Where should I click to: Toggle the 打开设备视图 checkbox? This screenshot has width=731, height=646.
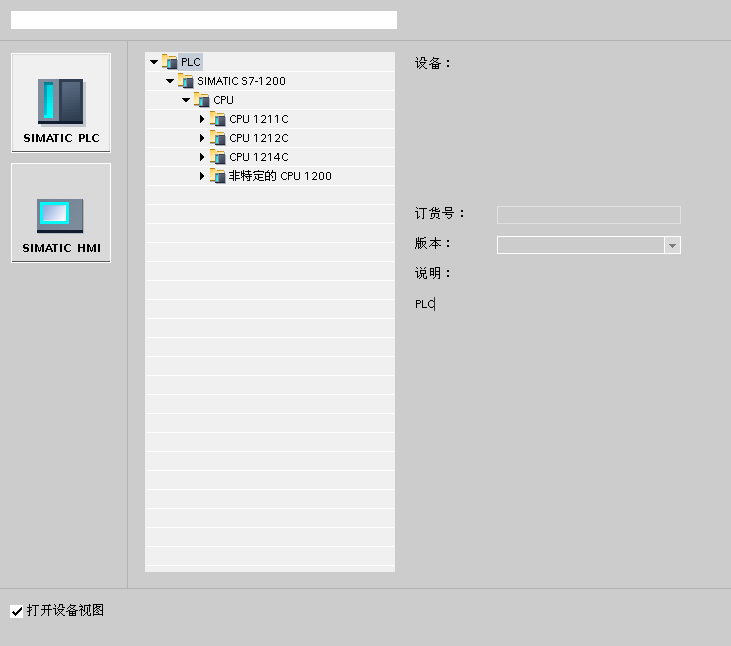[17, 611]
